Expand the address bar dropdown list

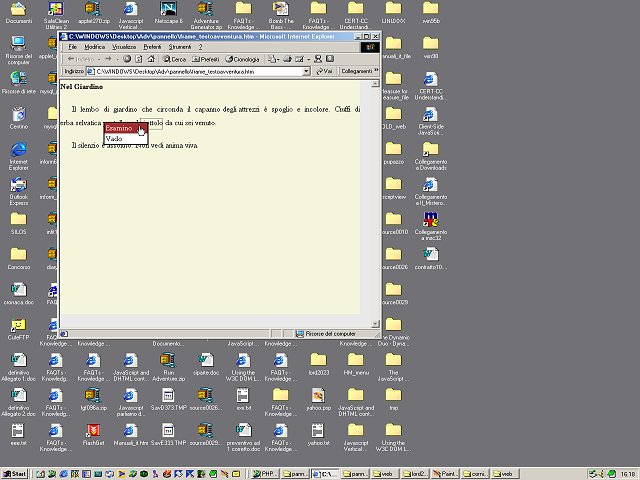pos(306,71)
